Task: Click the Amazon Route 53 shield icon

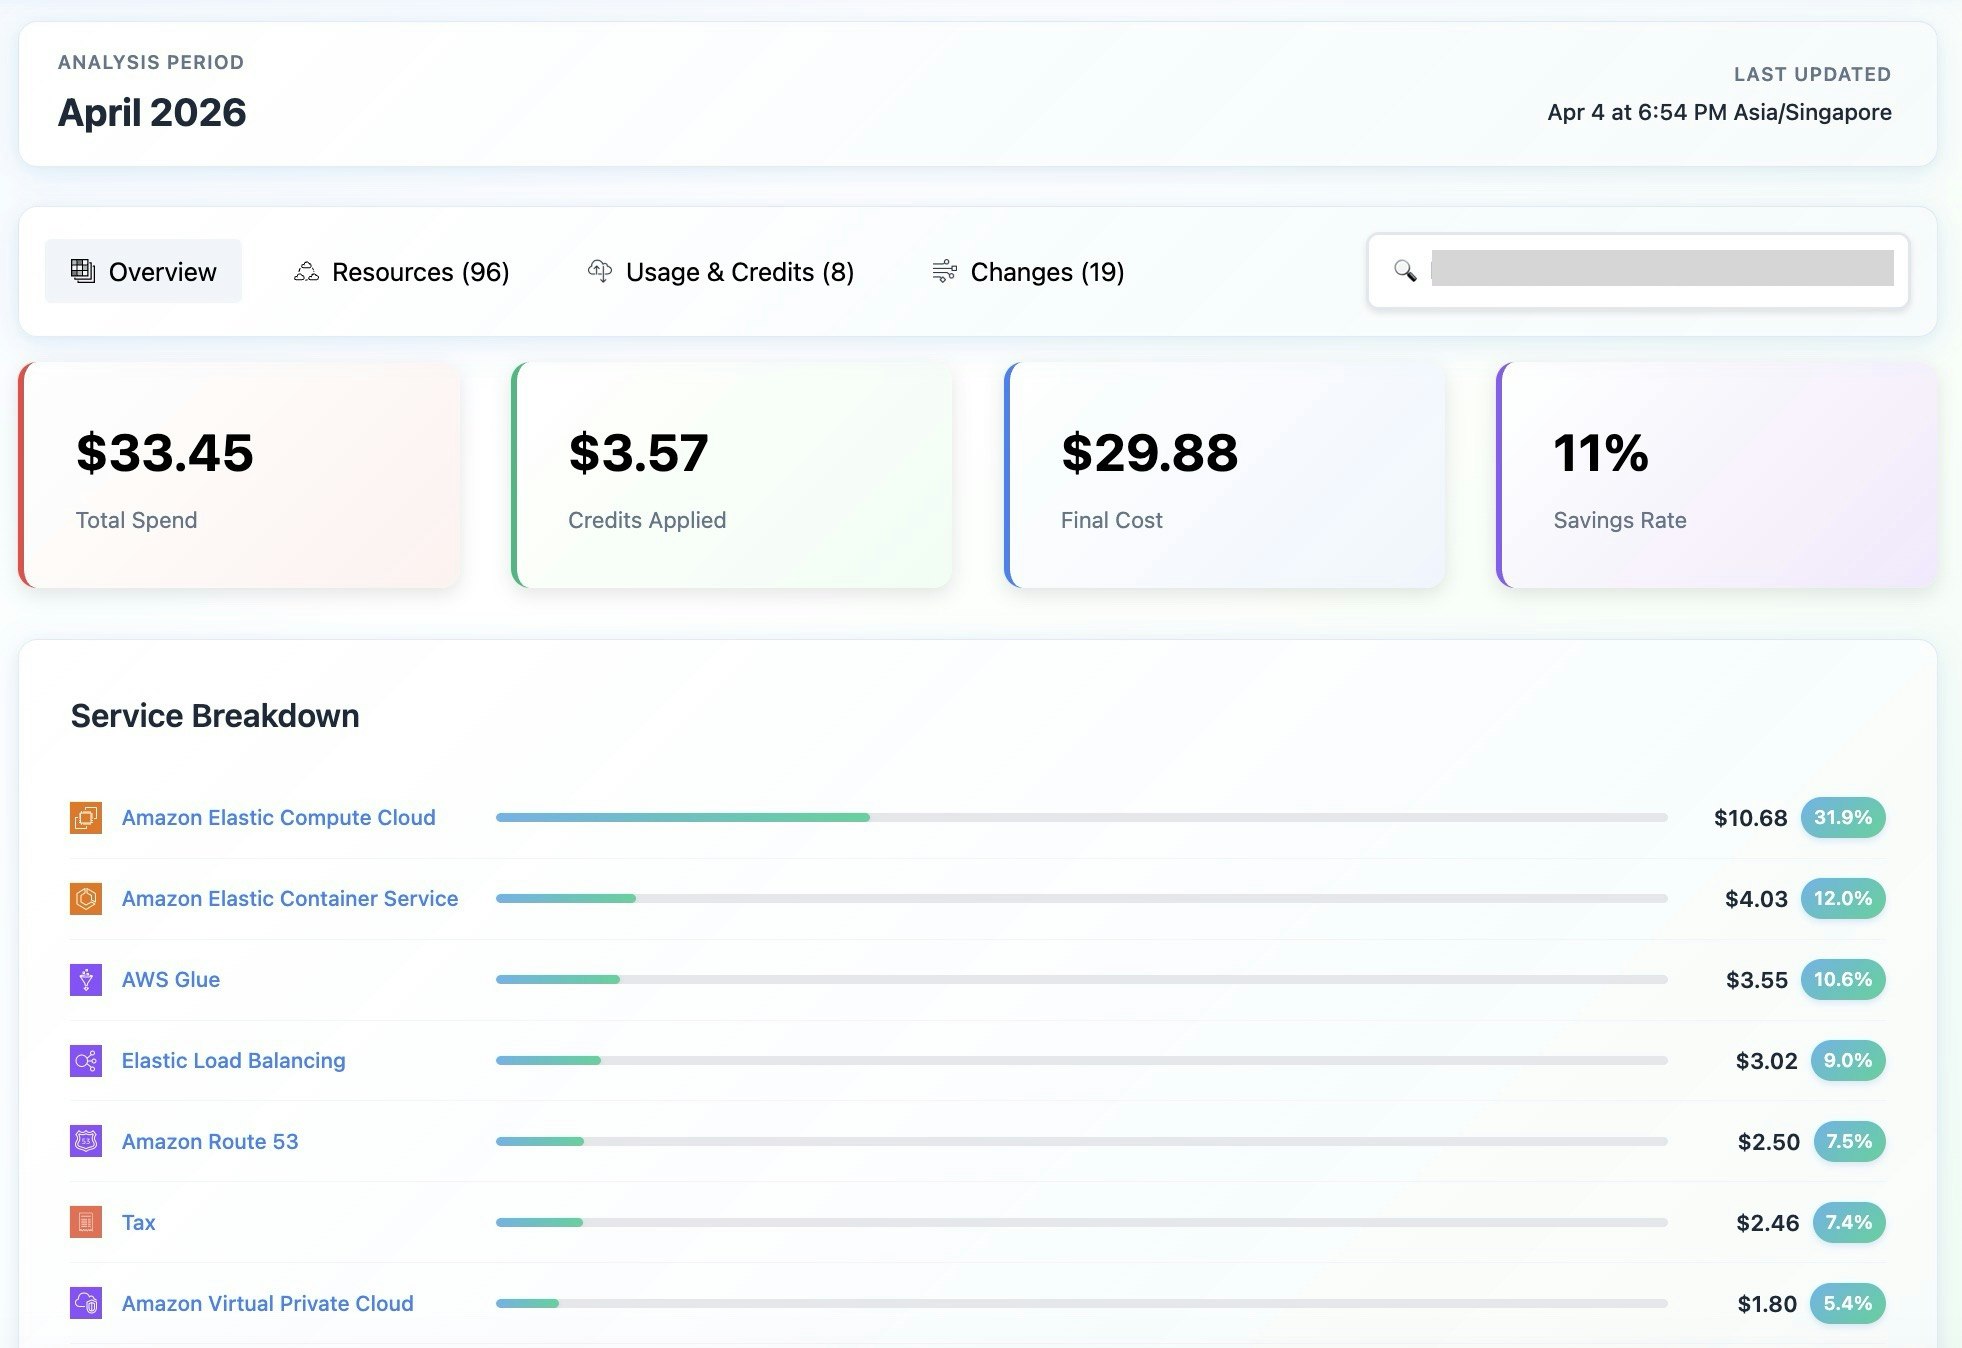Action: [86, 1141]
